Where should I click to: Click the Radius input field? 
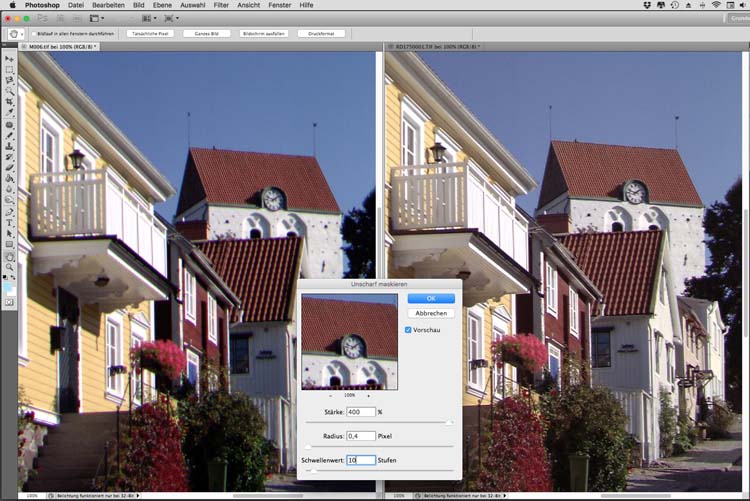[x=360, y=435]
